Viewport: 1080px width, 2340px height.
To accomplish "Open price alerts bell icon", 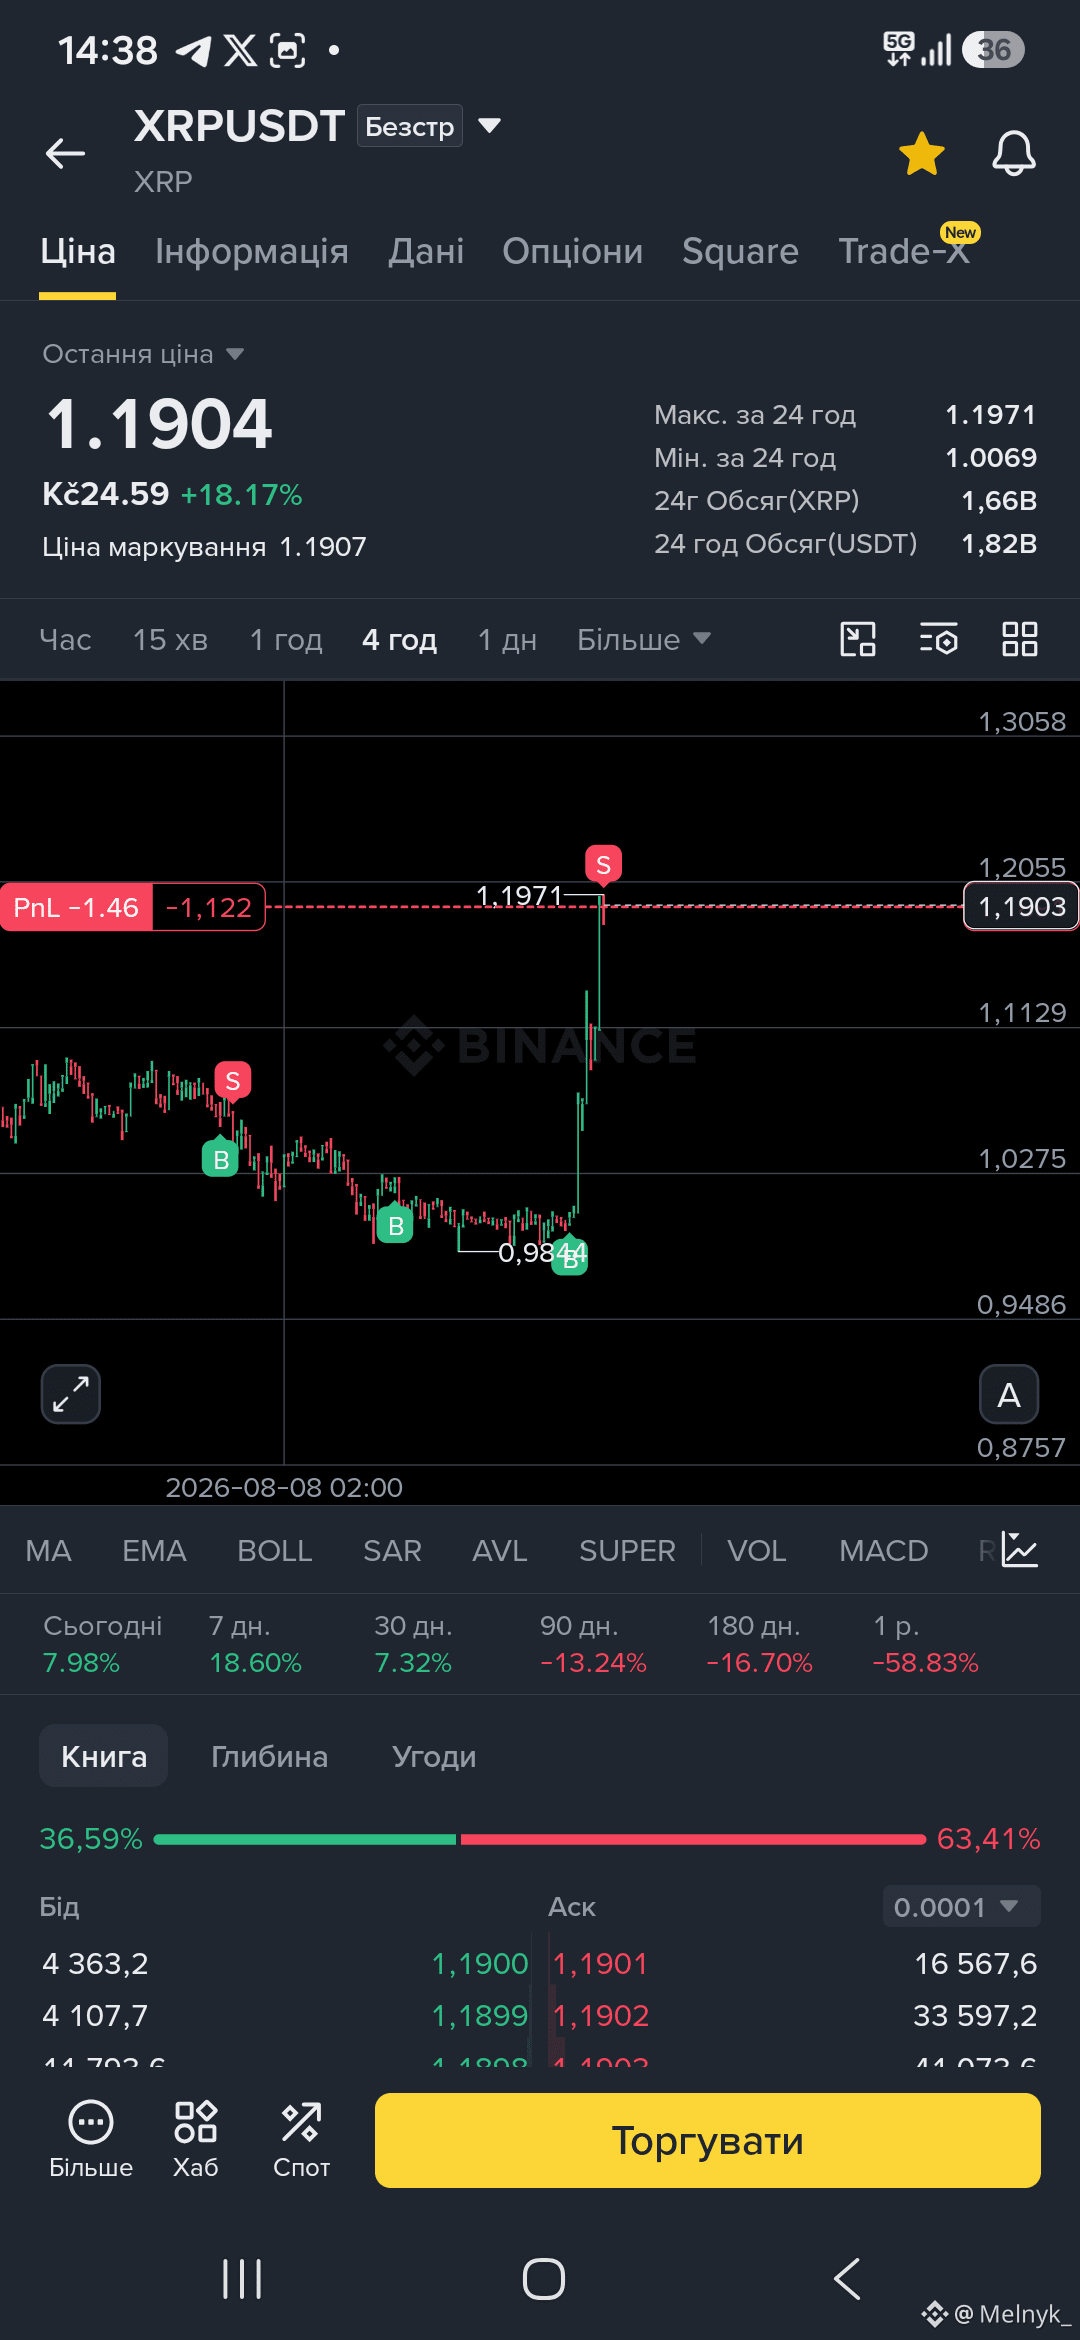I will click(x=1013, y=153).
